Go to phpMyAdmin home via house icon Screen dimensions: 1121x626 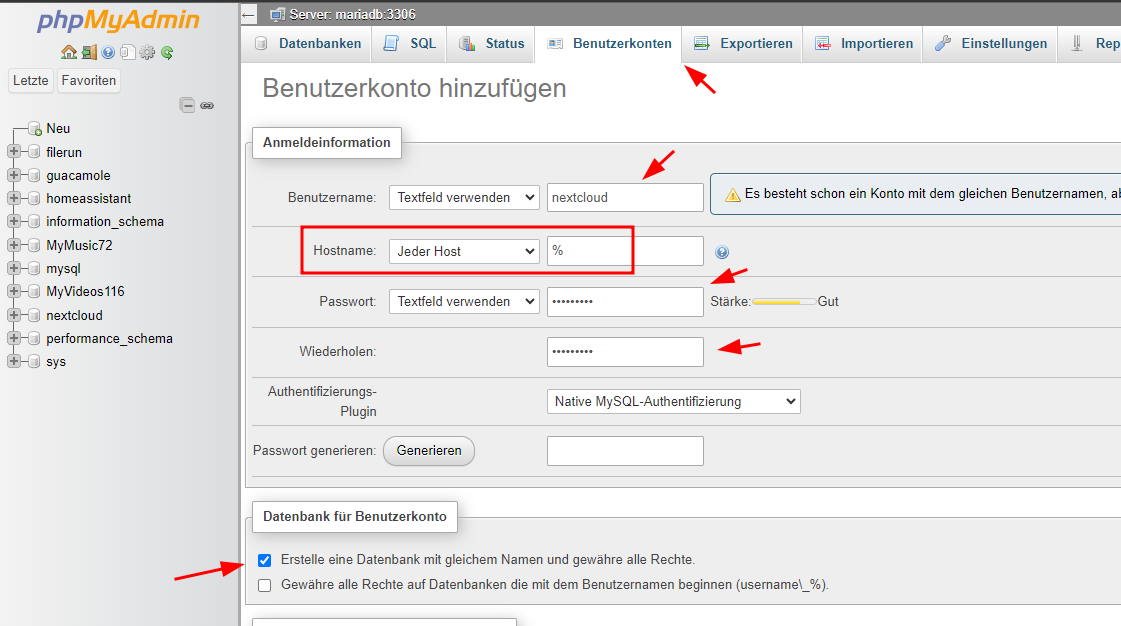69,52
